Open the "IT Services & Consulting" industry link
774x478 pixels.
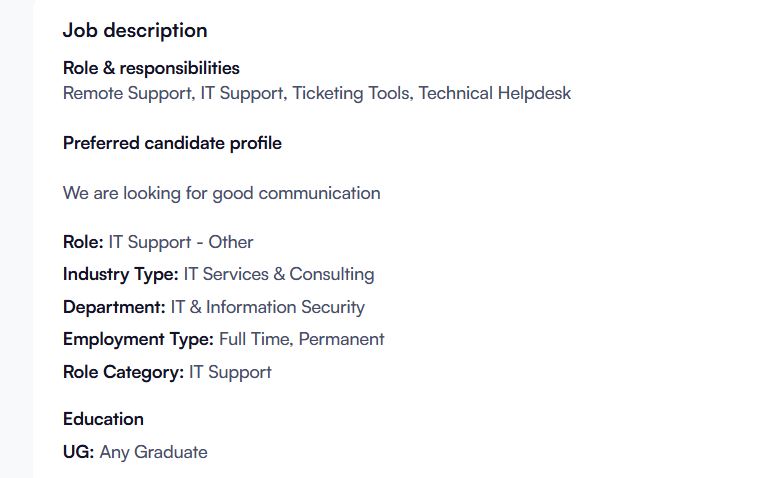pyautogui.click(x=278, y=274)
